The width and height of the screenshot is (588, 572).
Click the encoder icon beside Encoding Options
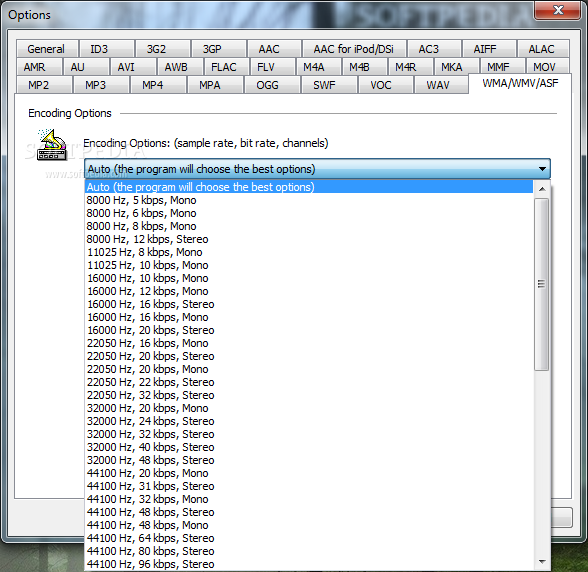pyautogui.click(x=52, y=145)
